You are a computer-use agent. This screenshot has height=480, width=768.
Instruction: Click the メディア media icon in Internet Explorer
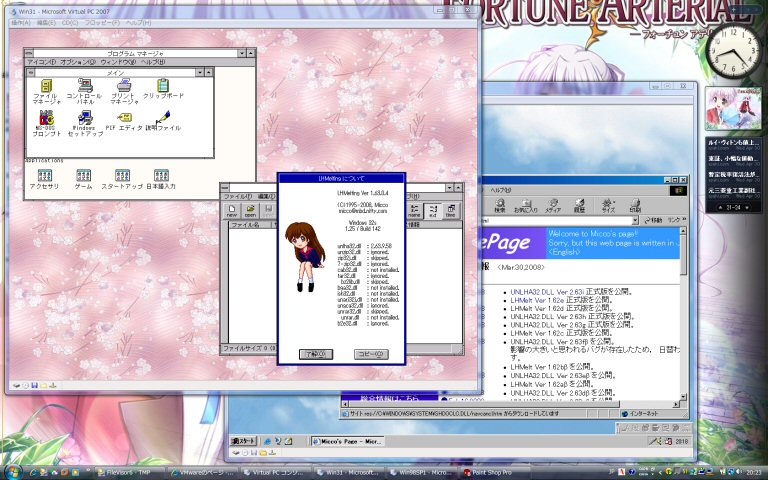pos(553,206)
